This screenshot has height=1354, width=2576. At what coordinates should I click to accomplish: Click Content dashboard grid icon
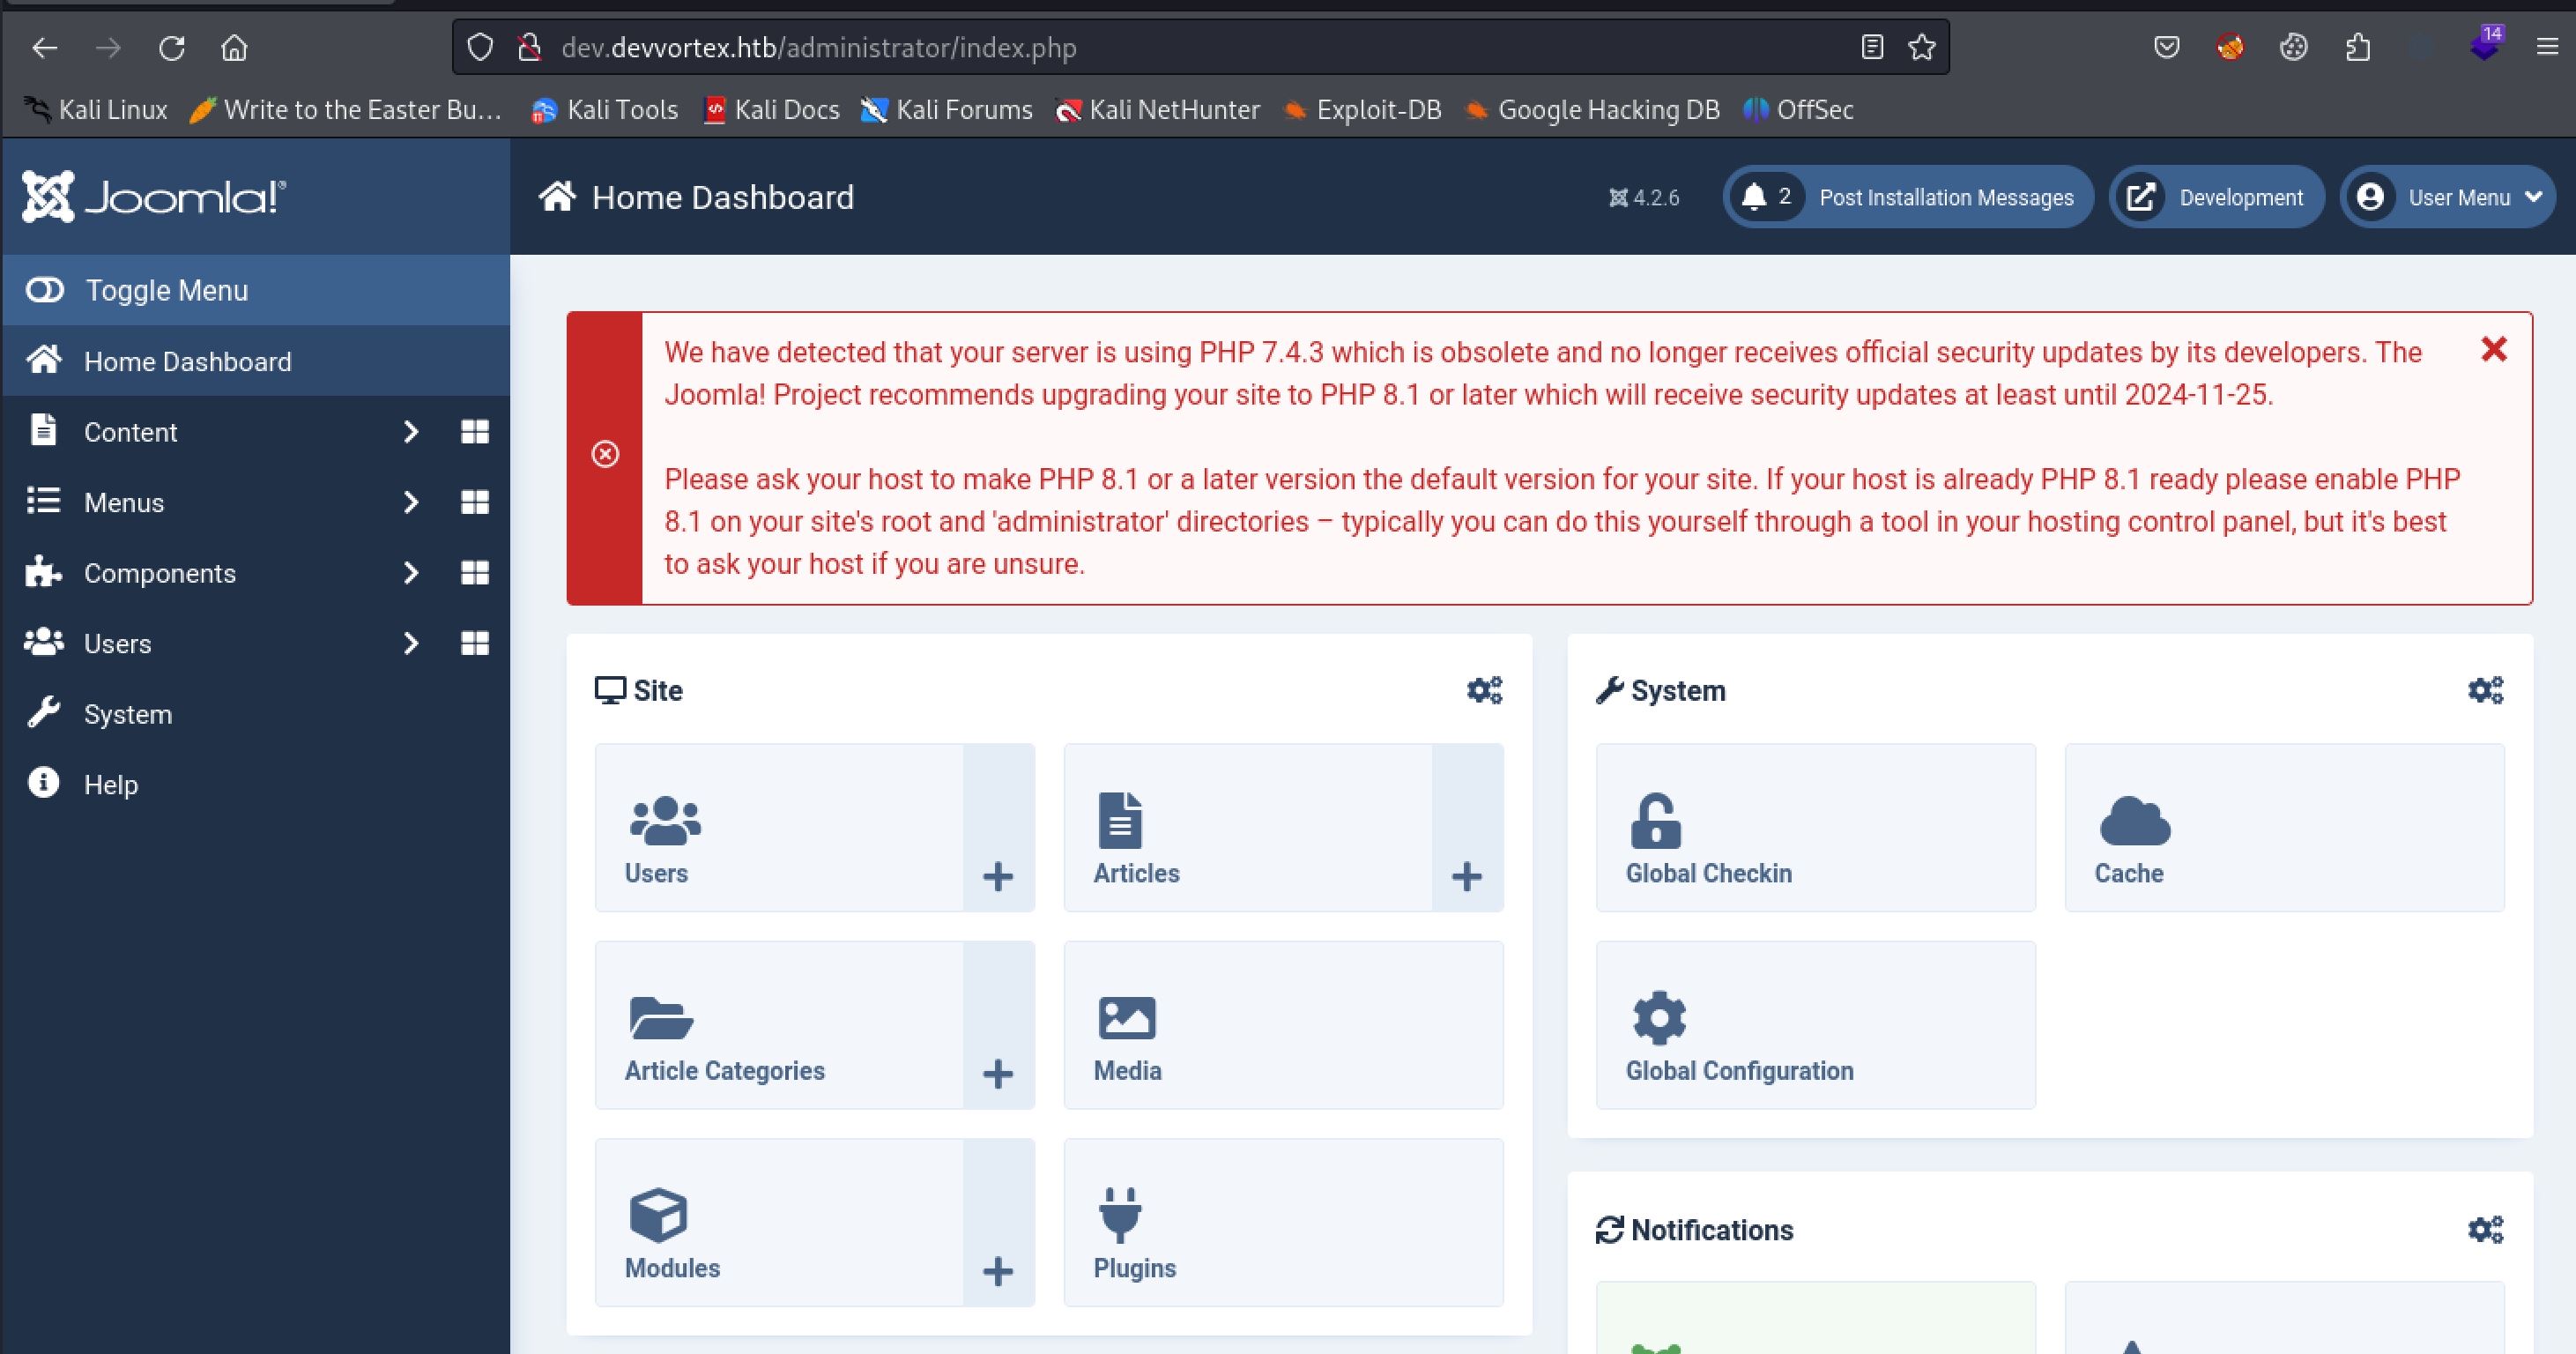(474, 432)
